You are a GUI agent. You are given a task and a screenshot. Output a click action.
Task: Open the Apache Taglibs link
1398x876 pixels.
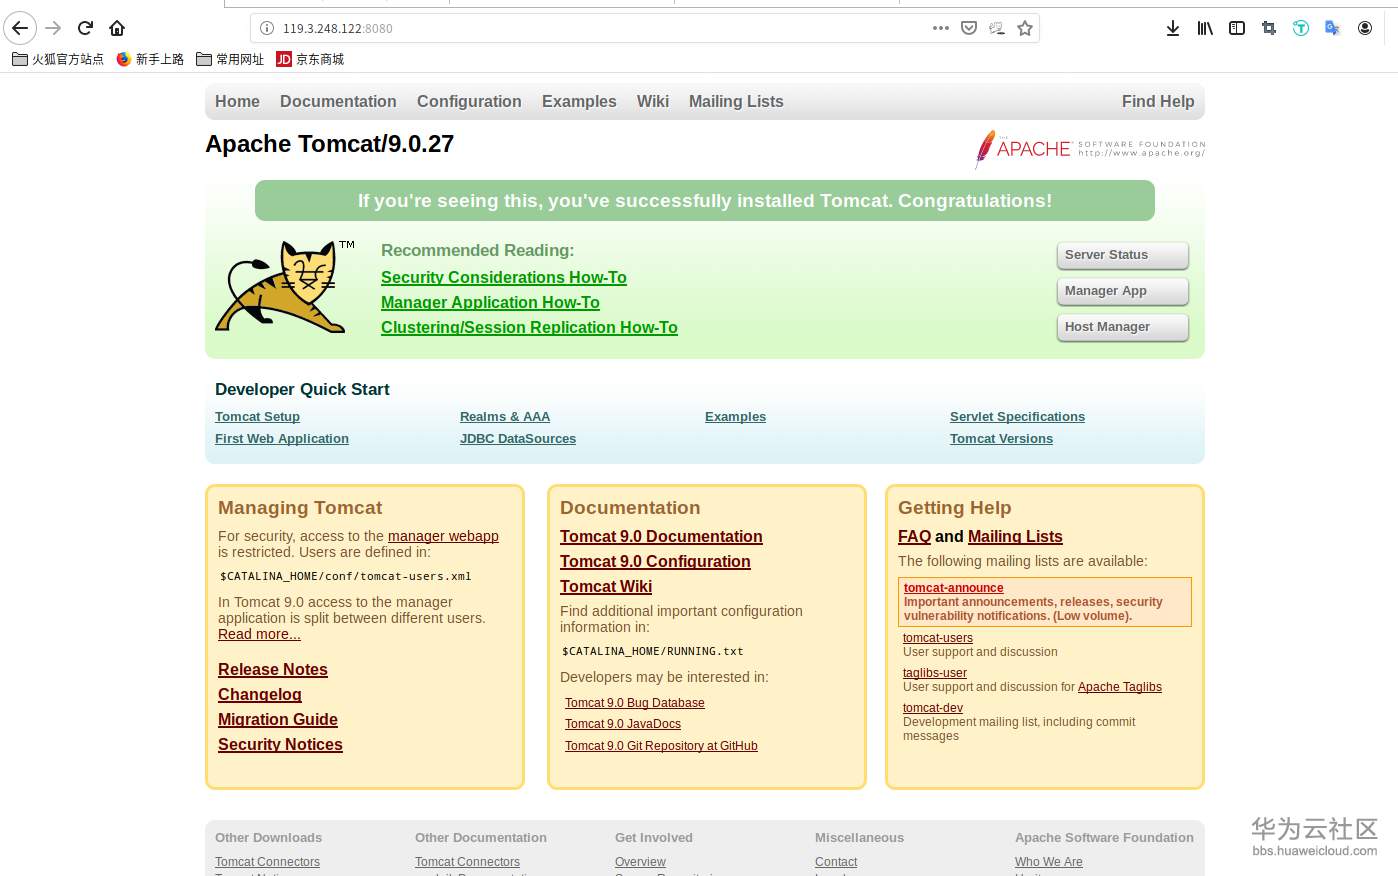tap(1120, 687)
